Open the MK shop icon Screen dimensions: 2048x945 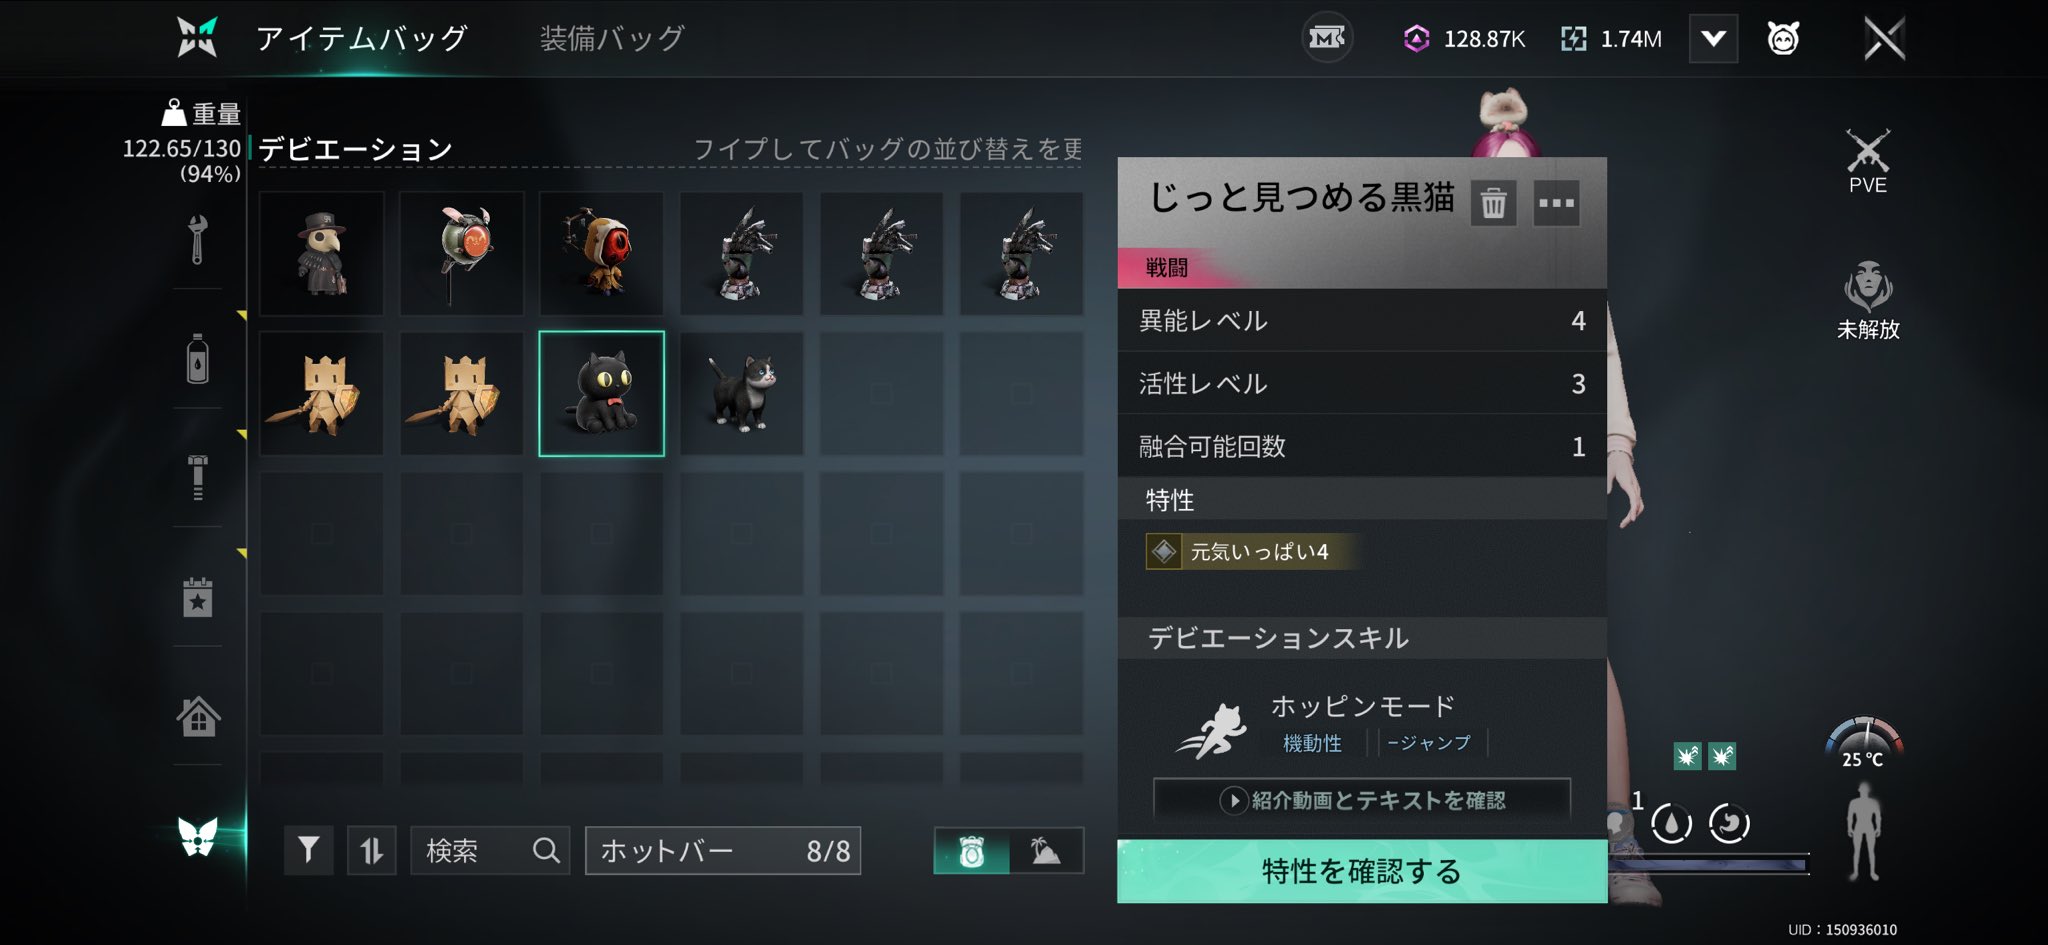1327,38
